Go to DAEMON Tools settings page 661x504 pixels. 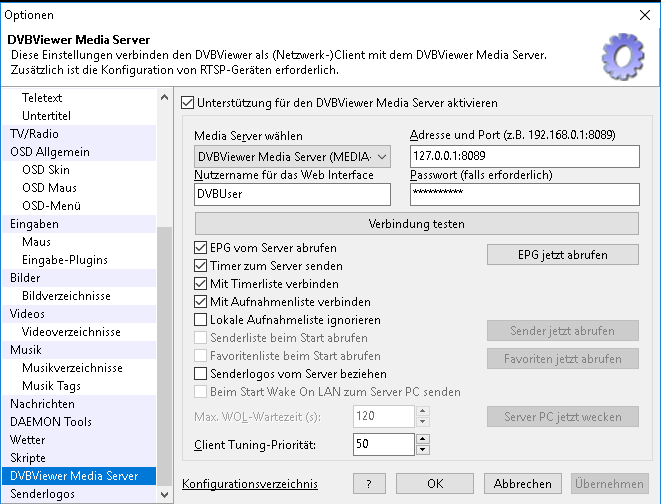(x=50, y=422)
